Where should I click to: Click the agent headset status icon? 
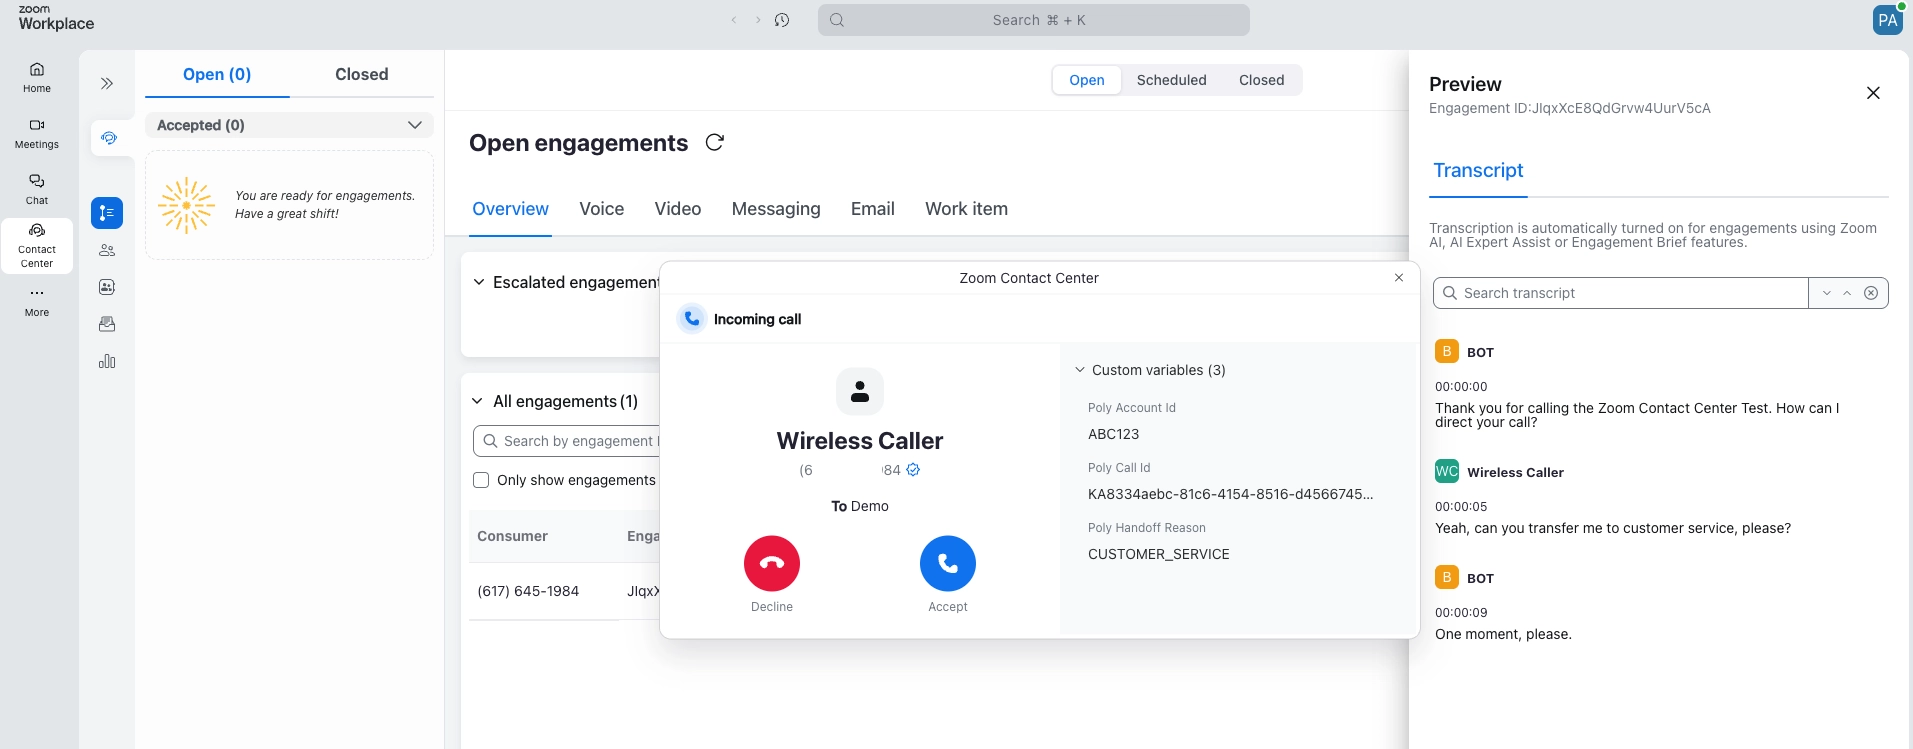click(x=109, y=138)
